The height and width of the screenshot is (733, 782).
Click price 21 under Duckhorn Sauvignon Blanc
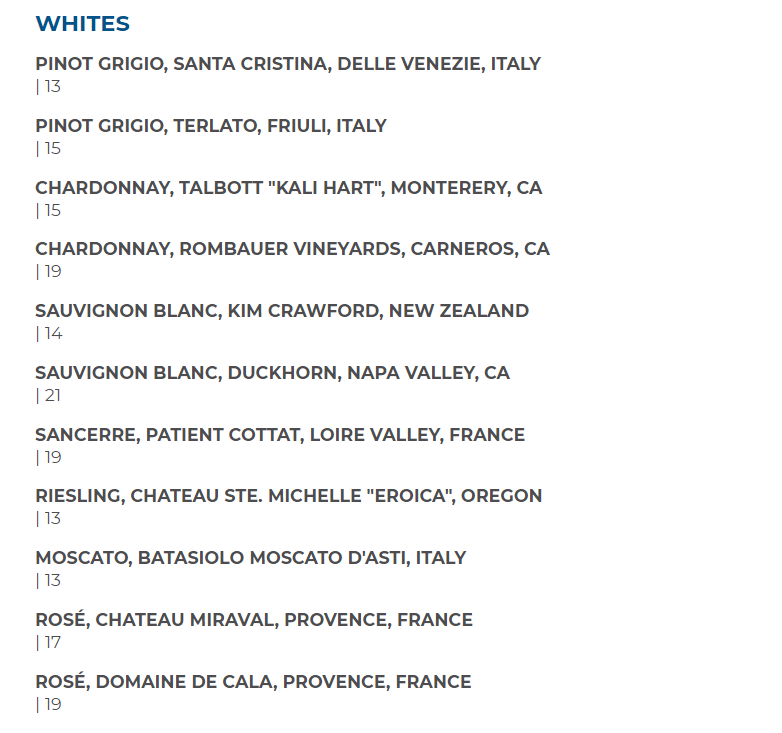(x=52, y=396)
